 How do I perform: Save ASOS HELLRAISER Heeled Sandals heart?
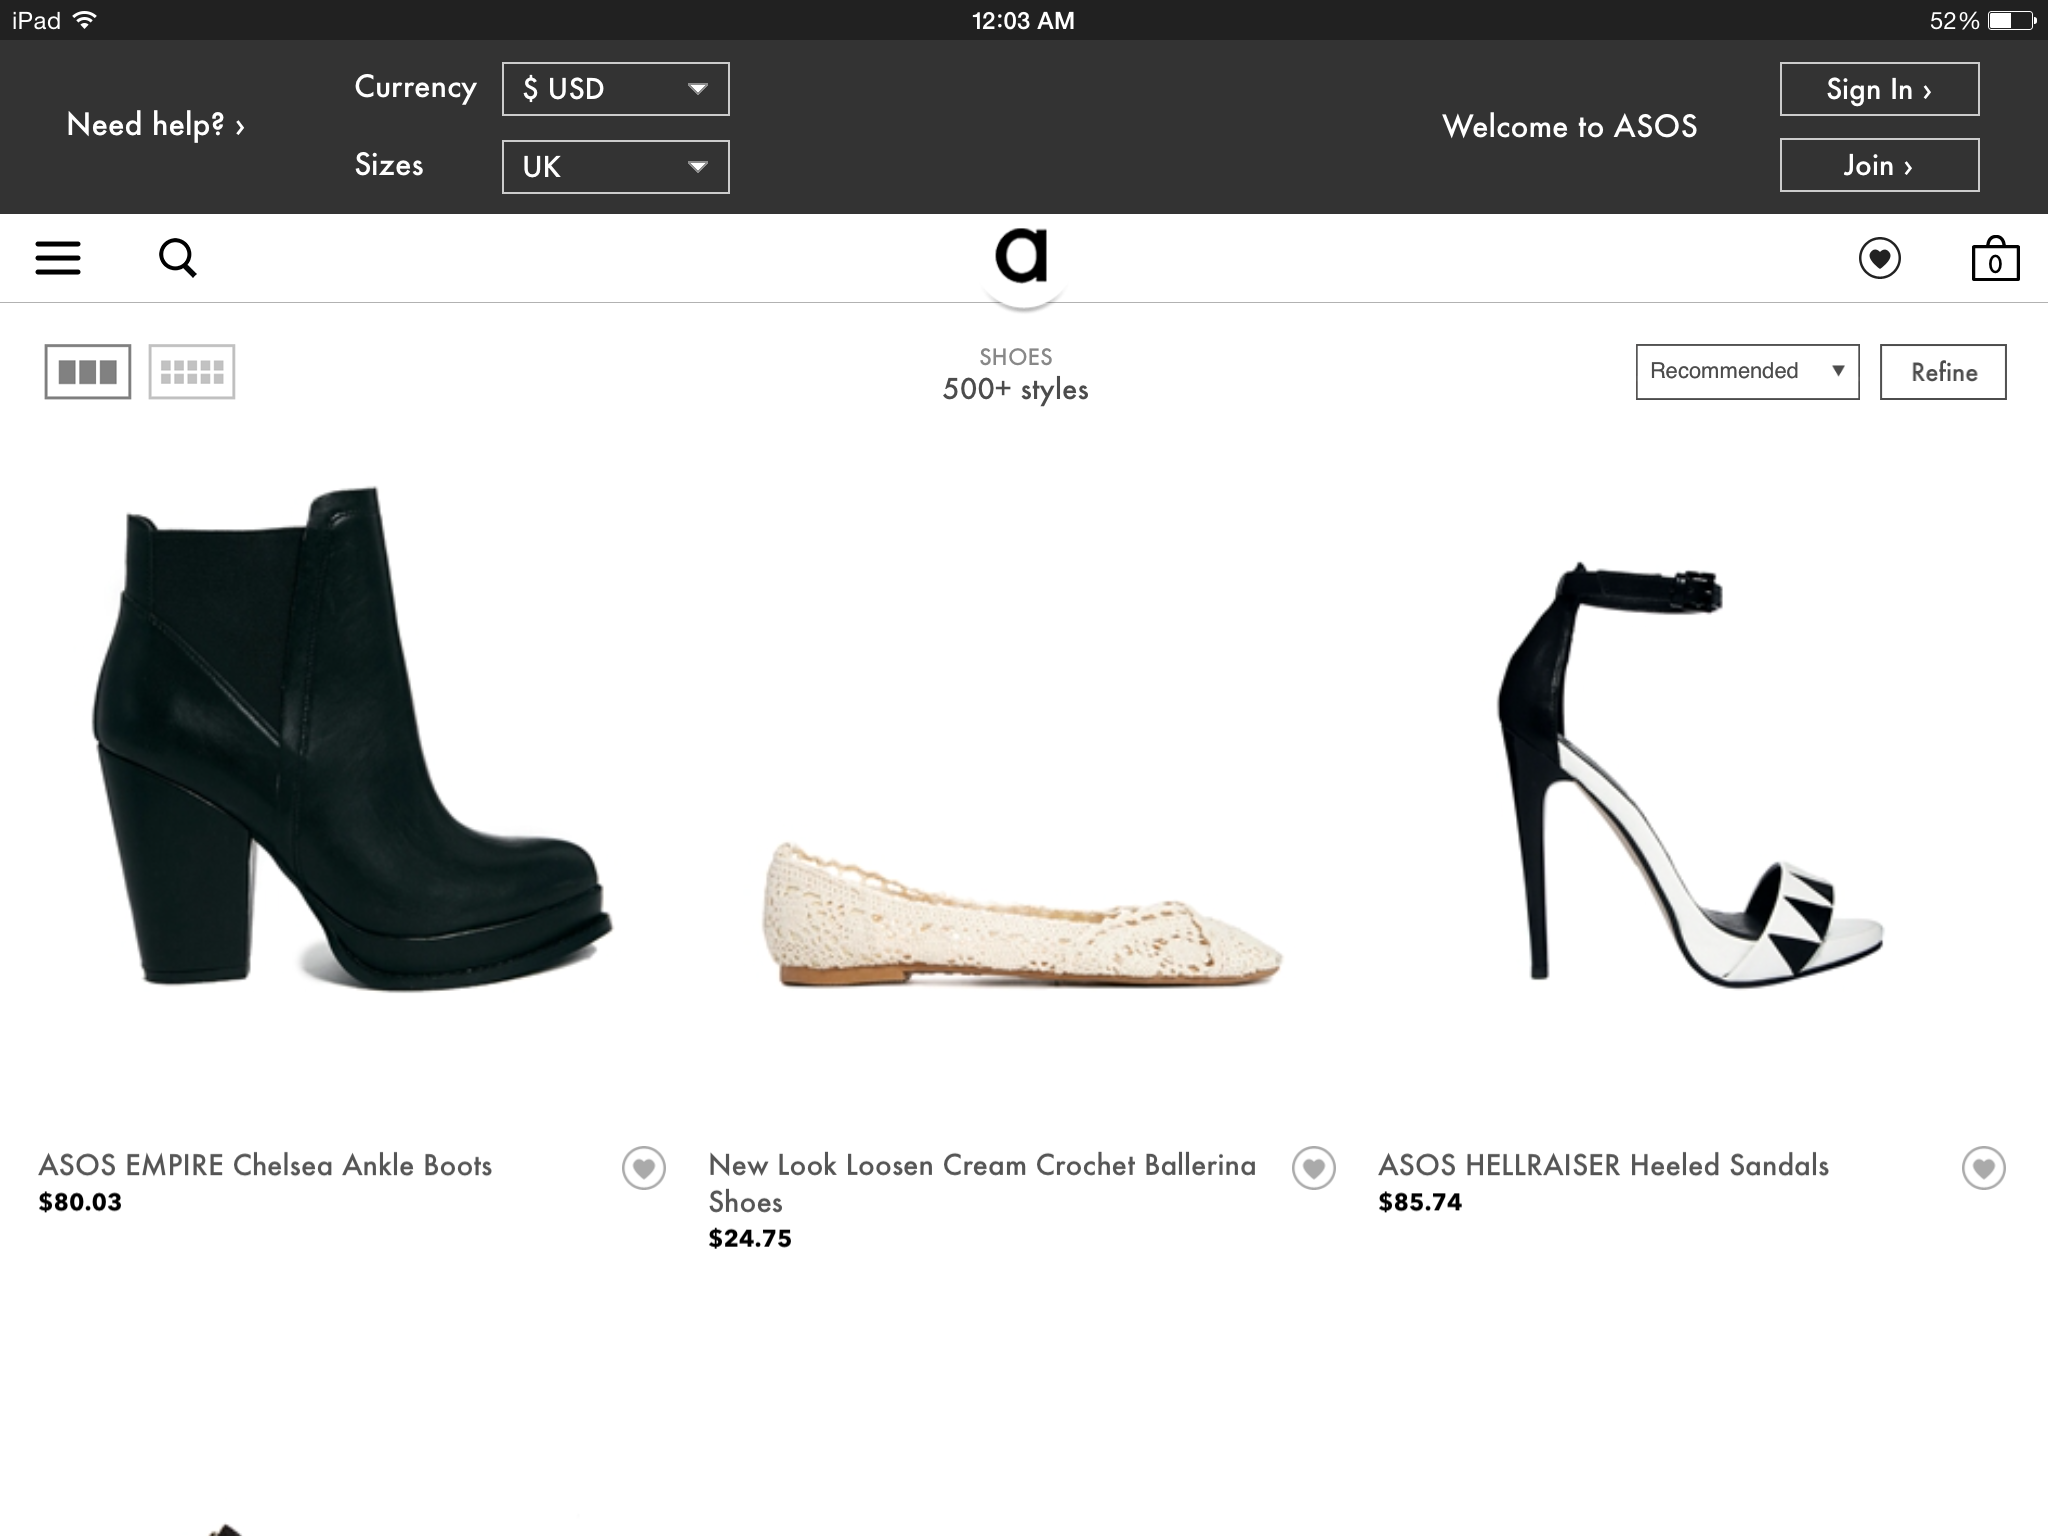click(x=1984, y=1168)
